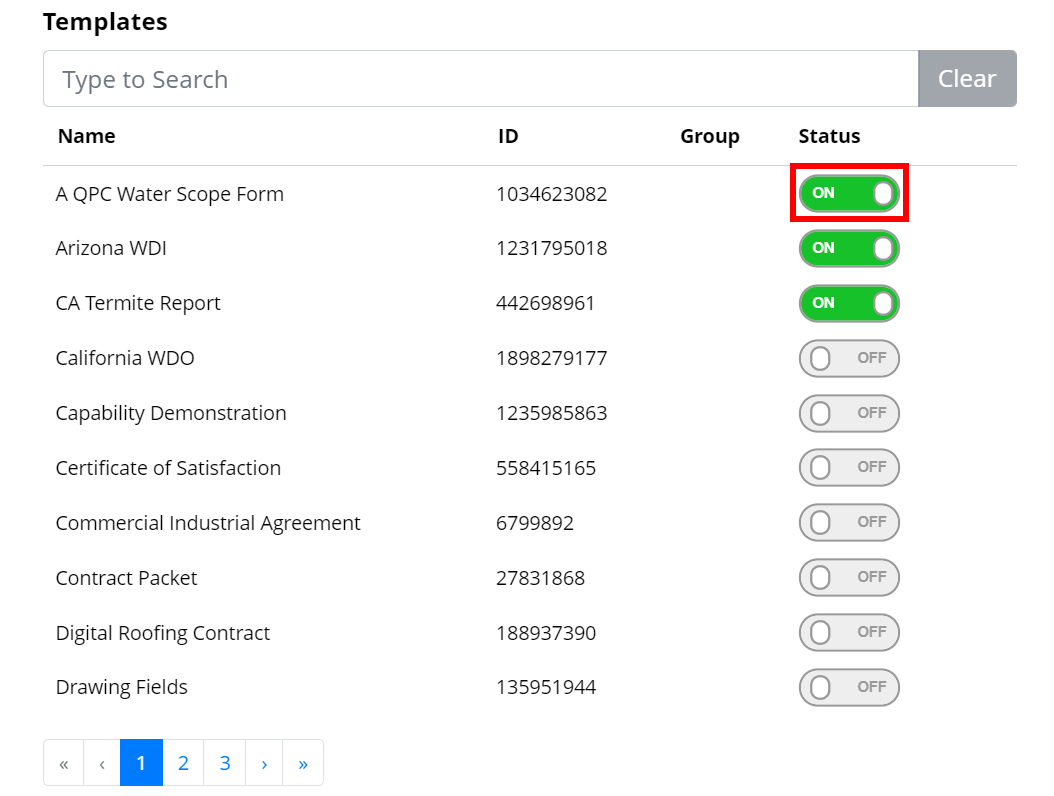Click the Type to Search field
Screen dimensions: 1054x796
point(481,79)
